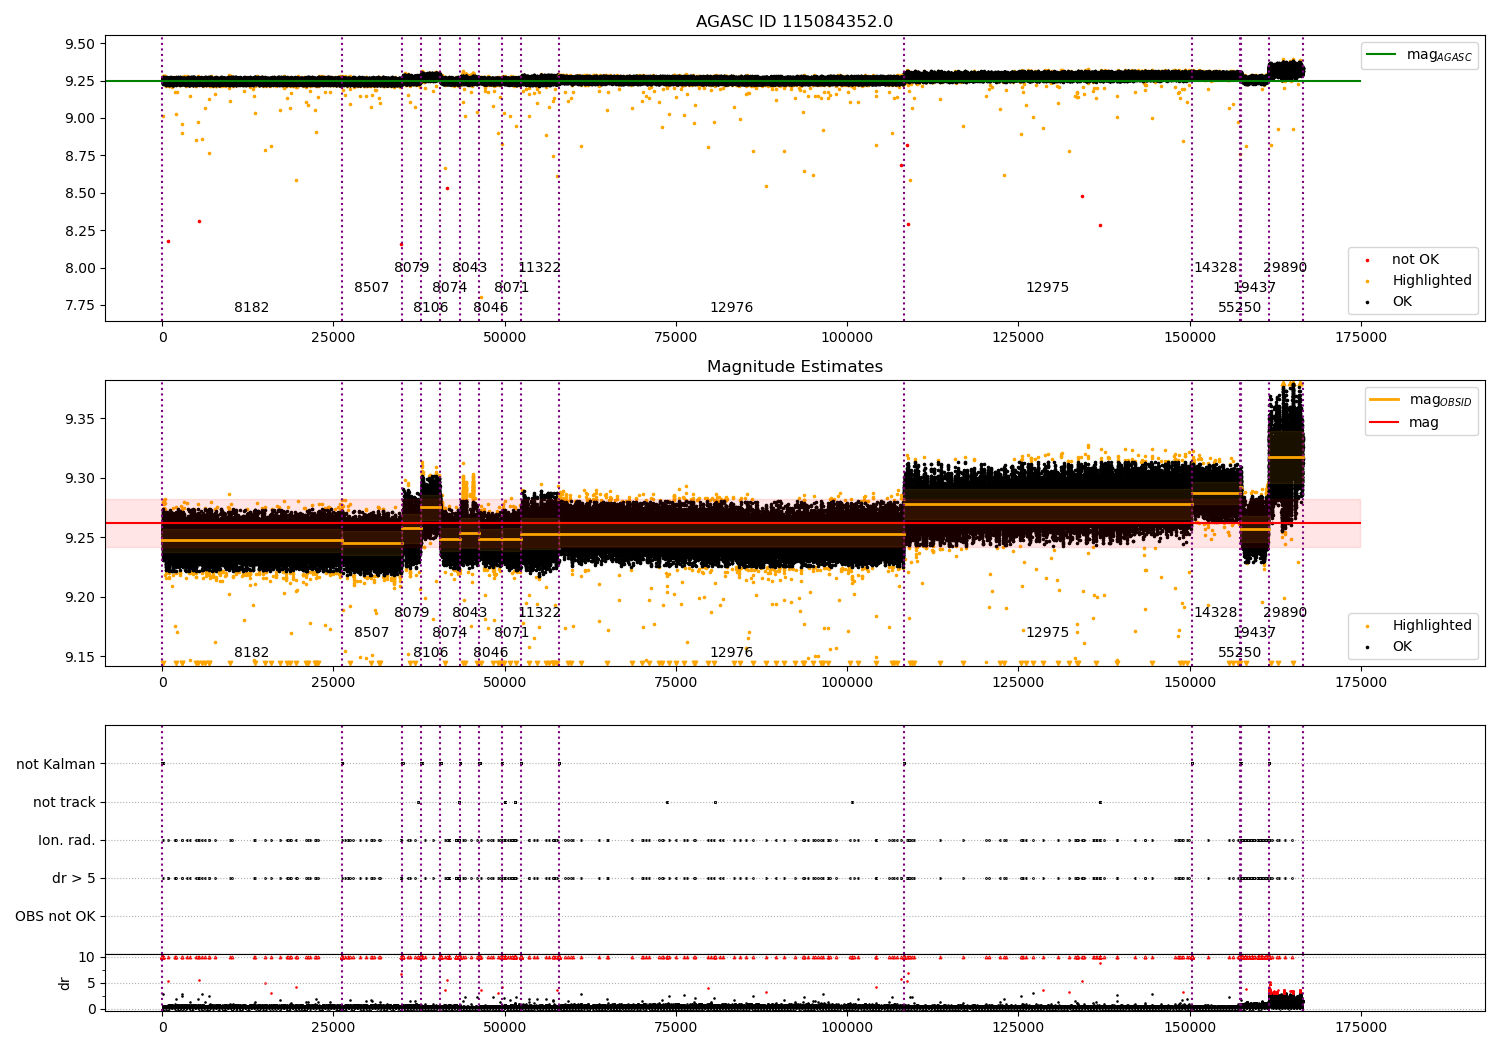The width and height of the screenshot is (1500, 1050).
Task: Click OBSID label 8507 in the AGASC ID plot
Action: click(x=372, y=288)
